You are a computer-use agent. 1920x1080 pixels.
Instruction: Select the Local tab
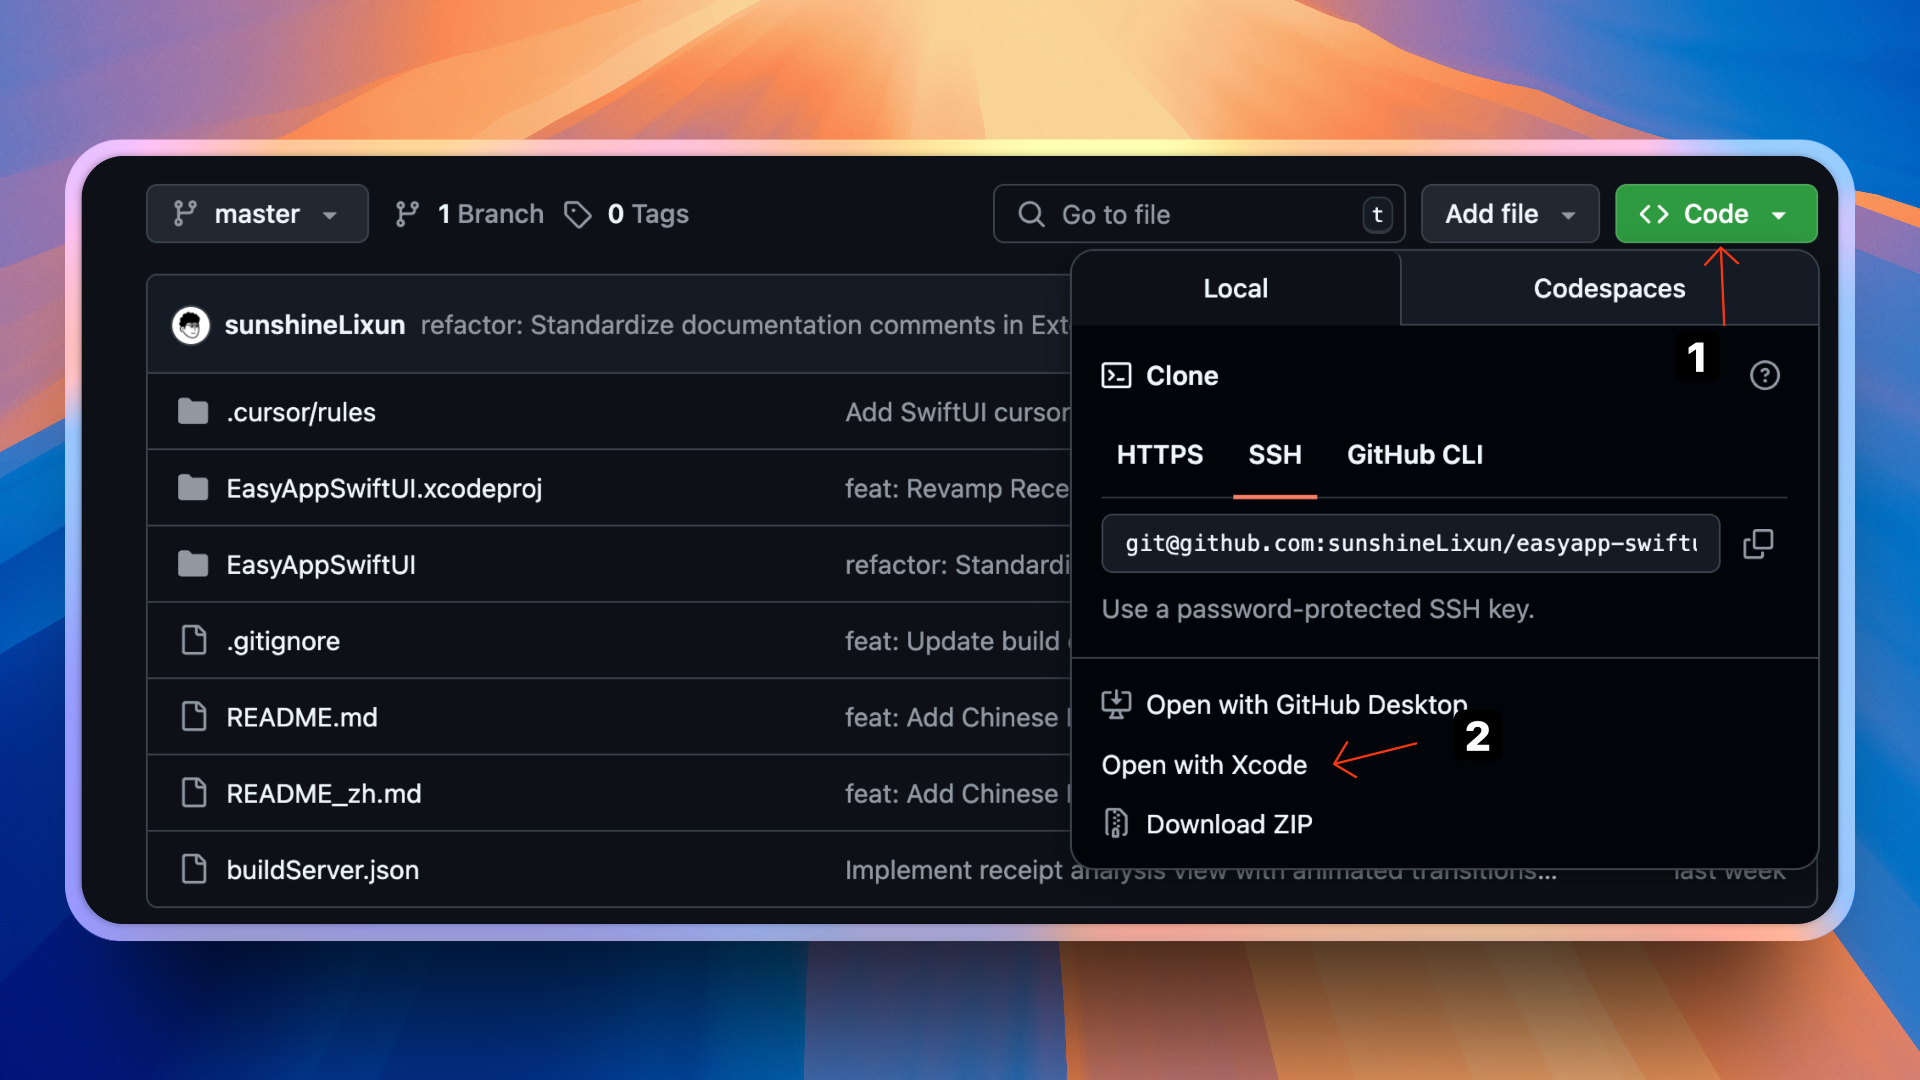point(1235,289)
